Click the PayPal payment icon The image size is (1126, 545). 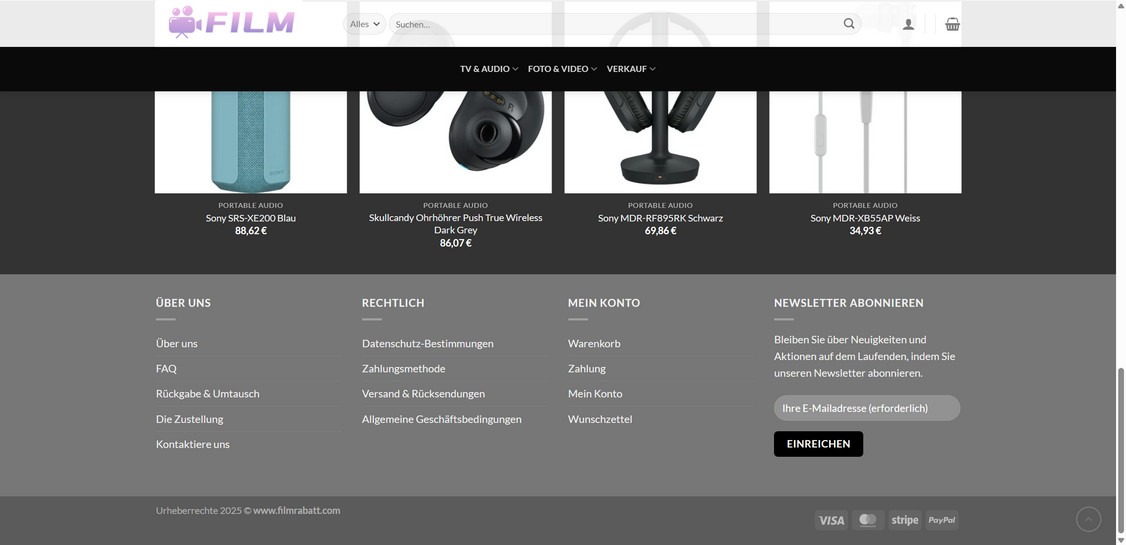click(x=941, y=520)
